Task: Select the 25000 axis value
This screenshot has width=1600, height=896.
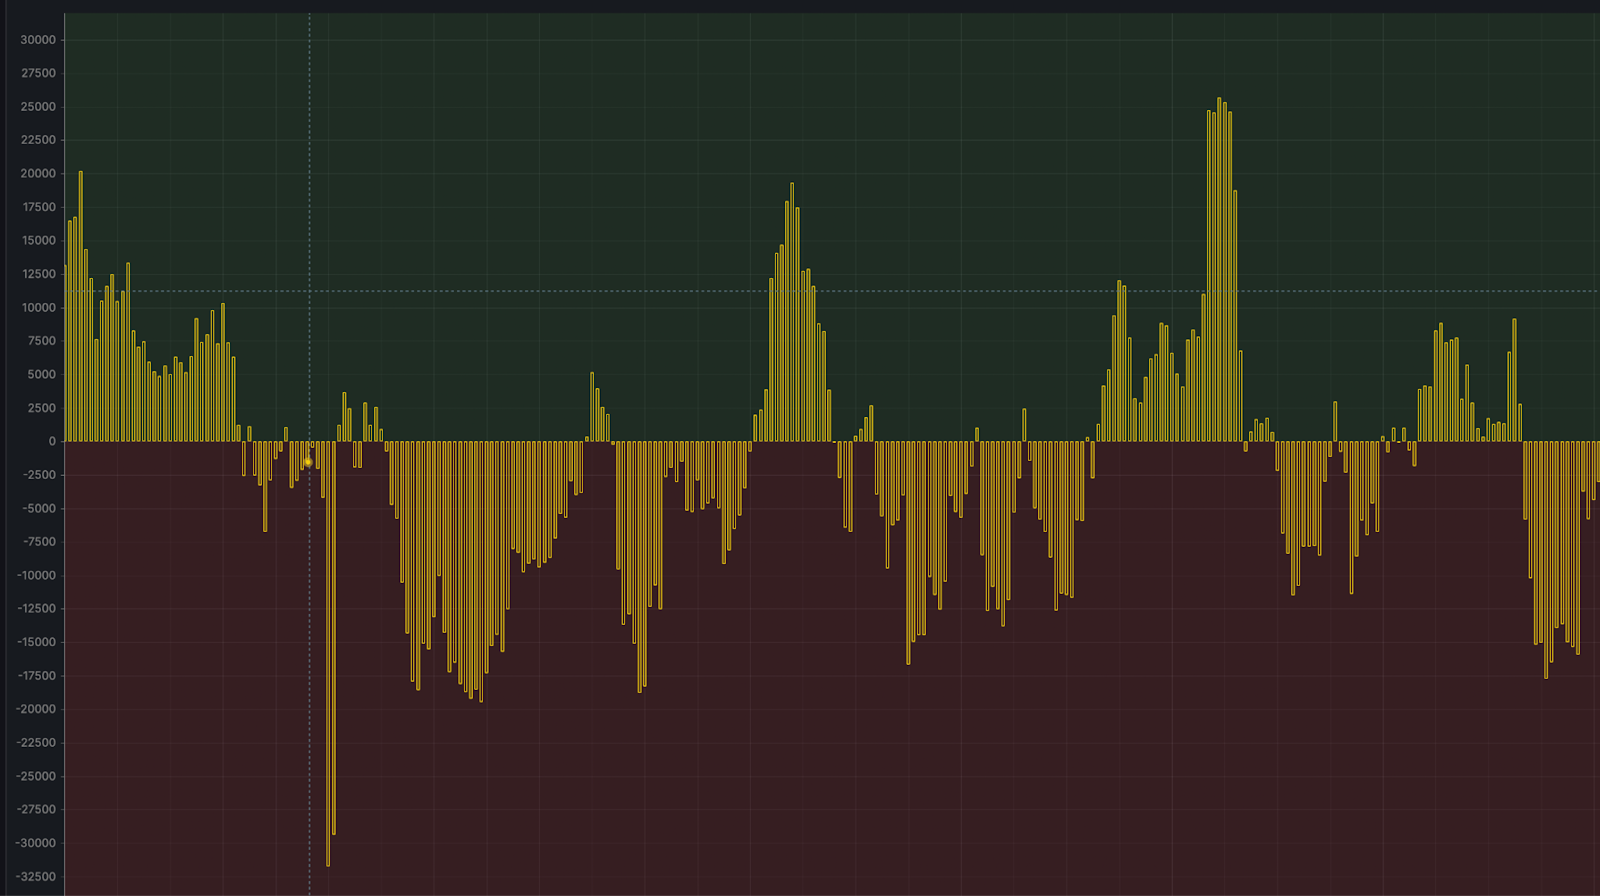Action: pyautogui.click(x=38, y=107)
